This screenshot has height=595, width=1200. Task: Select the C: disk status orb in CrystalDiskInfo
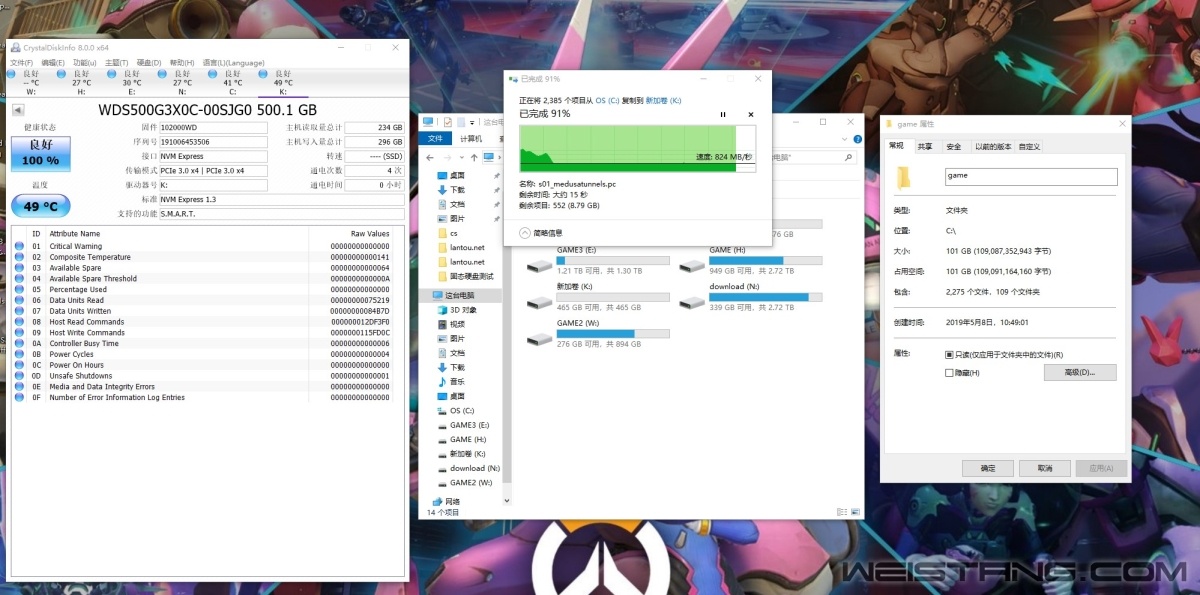(x=212, y=73)
